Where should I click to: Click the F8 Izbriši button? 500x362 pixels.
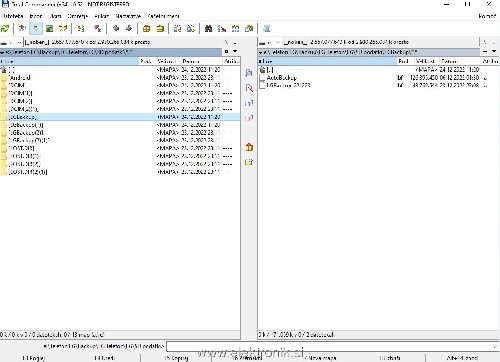click(x=389, y=358)
